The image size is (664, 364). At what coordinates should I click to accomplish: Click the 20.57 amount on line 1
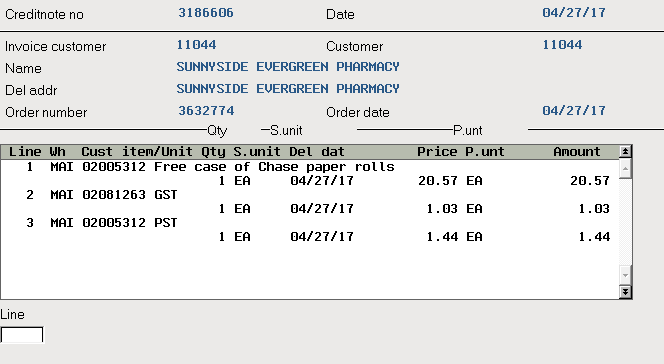pos(590,181)
